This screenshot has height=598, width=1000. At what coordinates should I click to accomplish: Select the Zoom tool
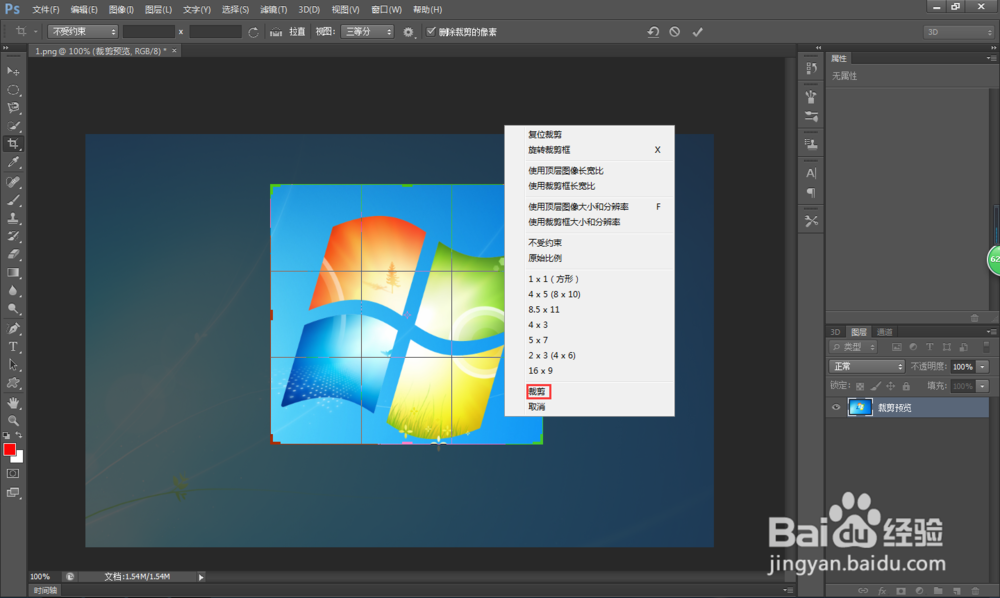click(13, 421)
